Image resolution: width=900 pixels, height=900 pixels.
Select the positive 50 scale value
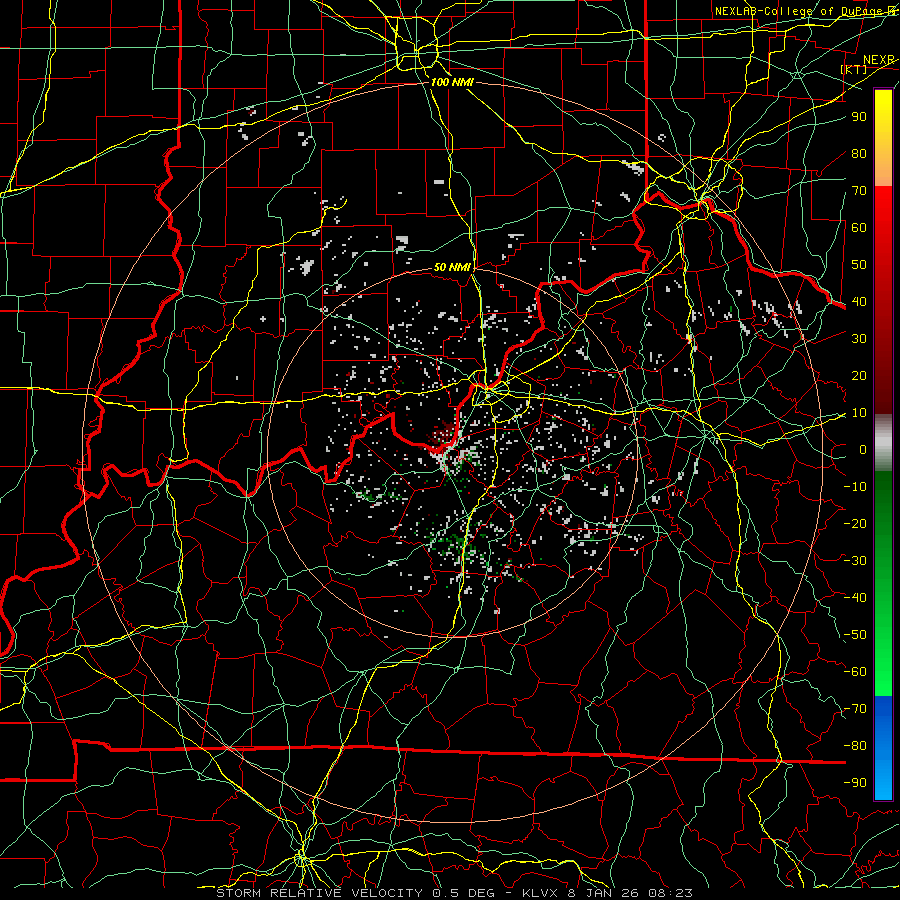point(859,265)
